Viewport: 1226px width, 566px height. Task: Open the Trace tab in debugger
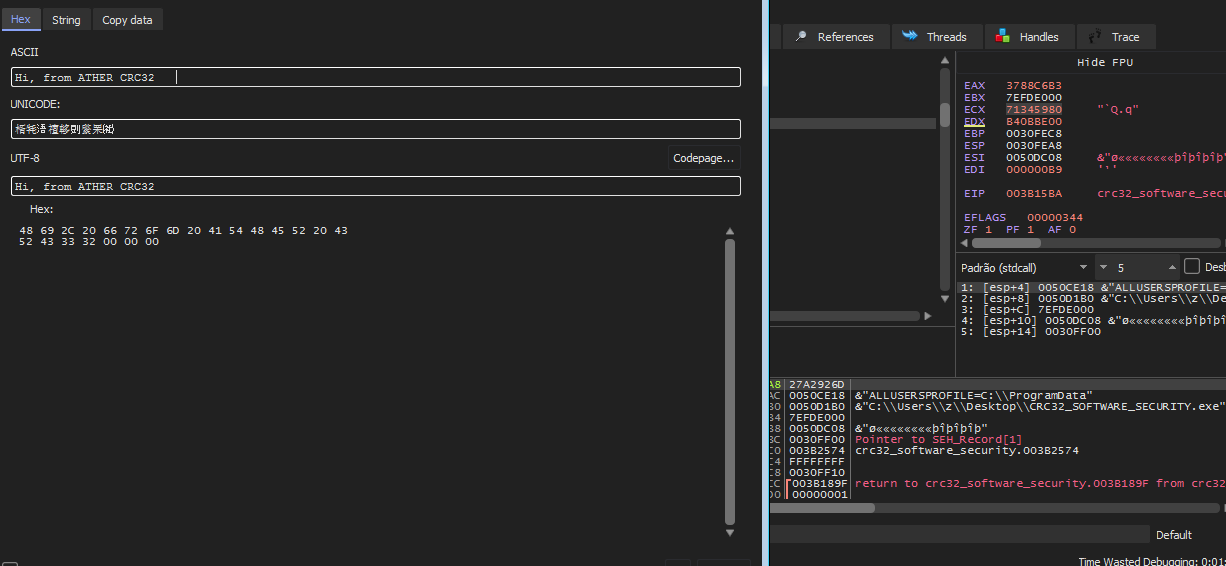(x=1116, y=37)
